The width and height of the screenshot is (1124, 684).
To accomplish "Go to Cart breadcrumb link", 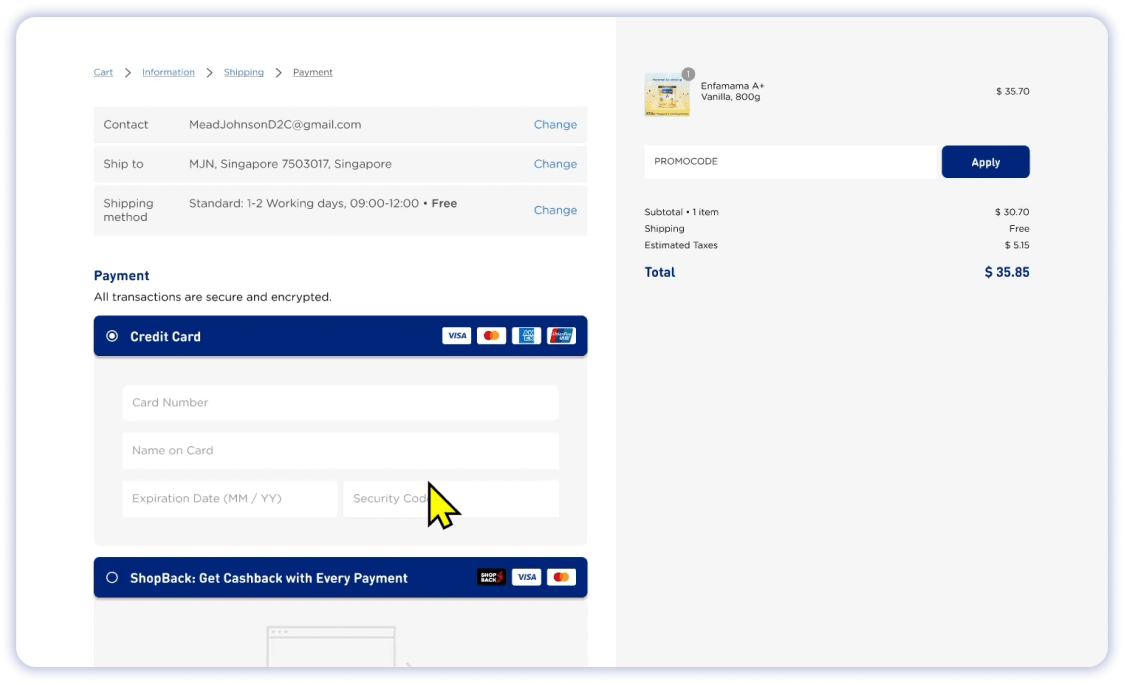I will point(103,72).
